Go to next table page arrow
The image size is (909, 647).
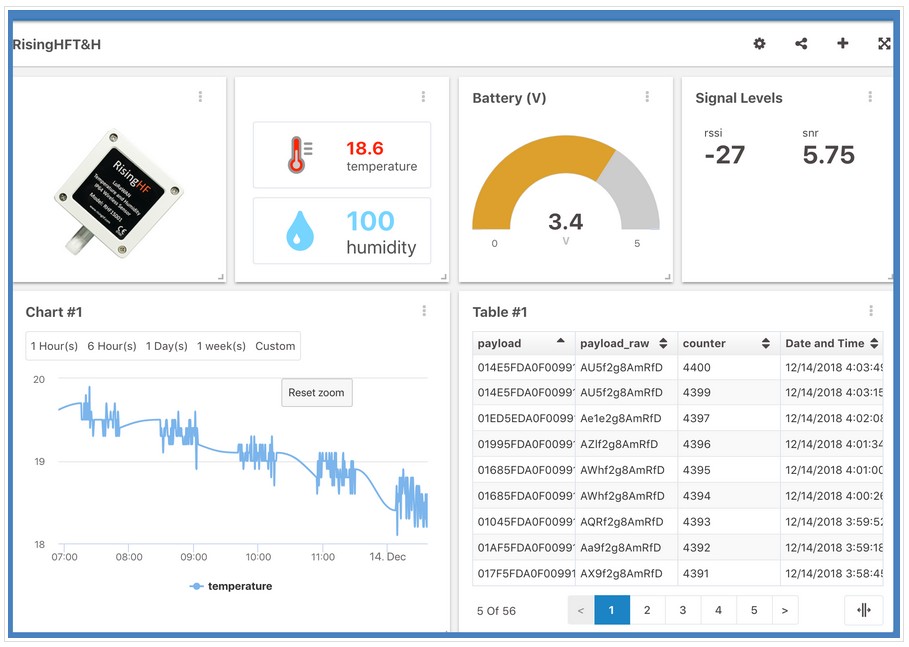(785, 610)
